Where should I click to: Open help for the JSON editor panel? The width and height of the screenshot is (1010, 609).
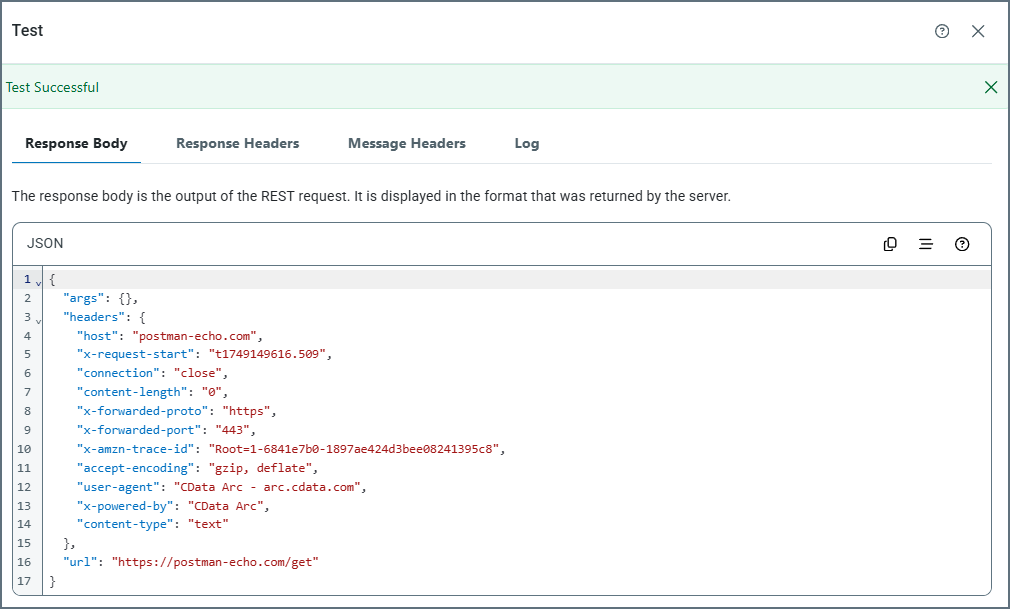tap(962, 244)
